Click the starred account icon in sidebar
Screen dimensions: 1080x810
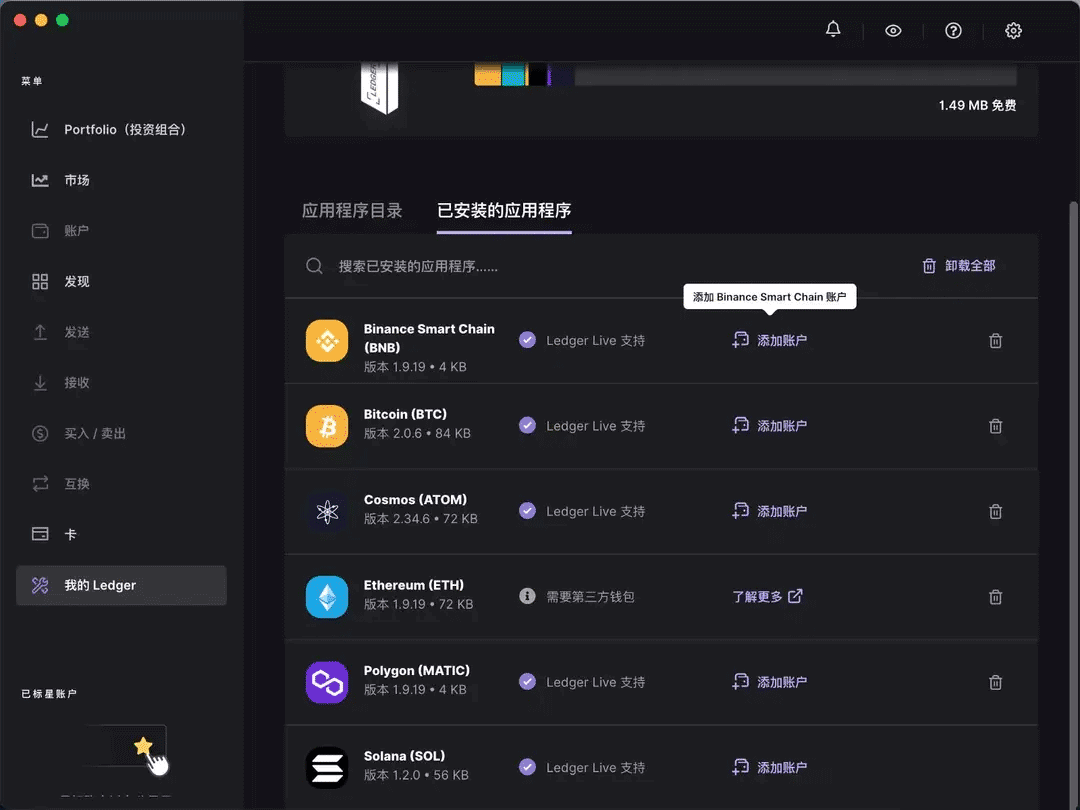click(143, 745)
